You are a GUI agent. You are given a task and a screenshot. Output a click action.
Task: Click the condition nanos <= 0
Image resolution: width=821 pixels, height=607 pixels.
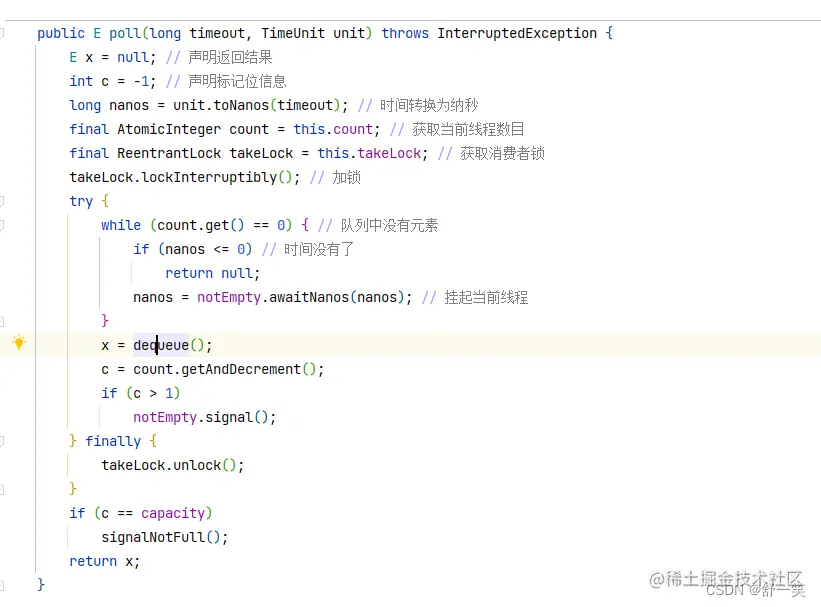[205, 249]
